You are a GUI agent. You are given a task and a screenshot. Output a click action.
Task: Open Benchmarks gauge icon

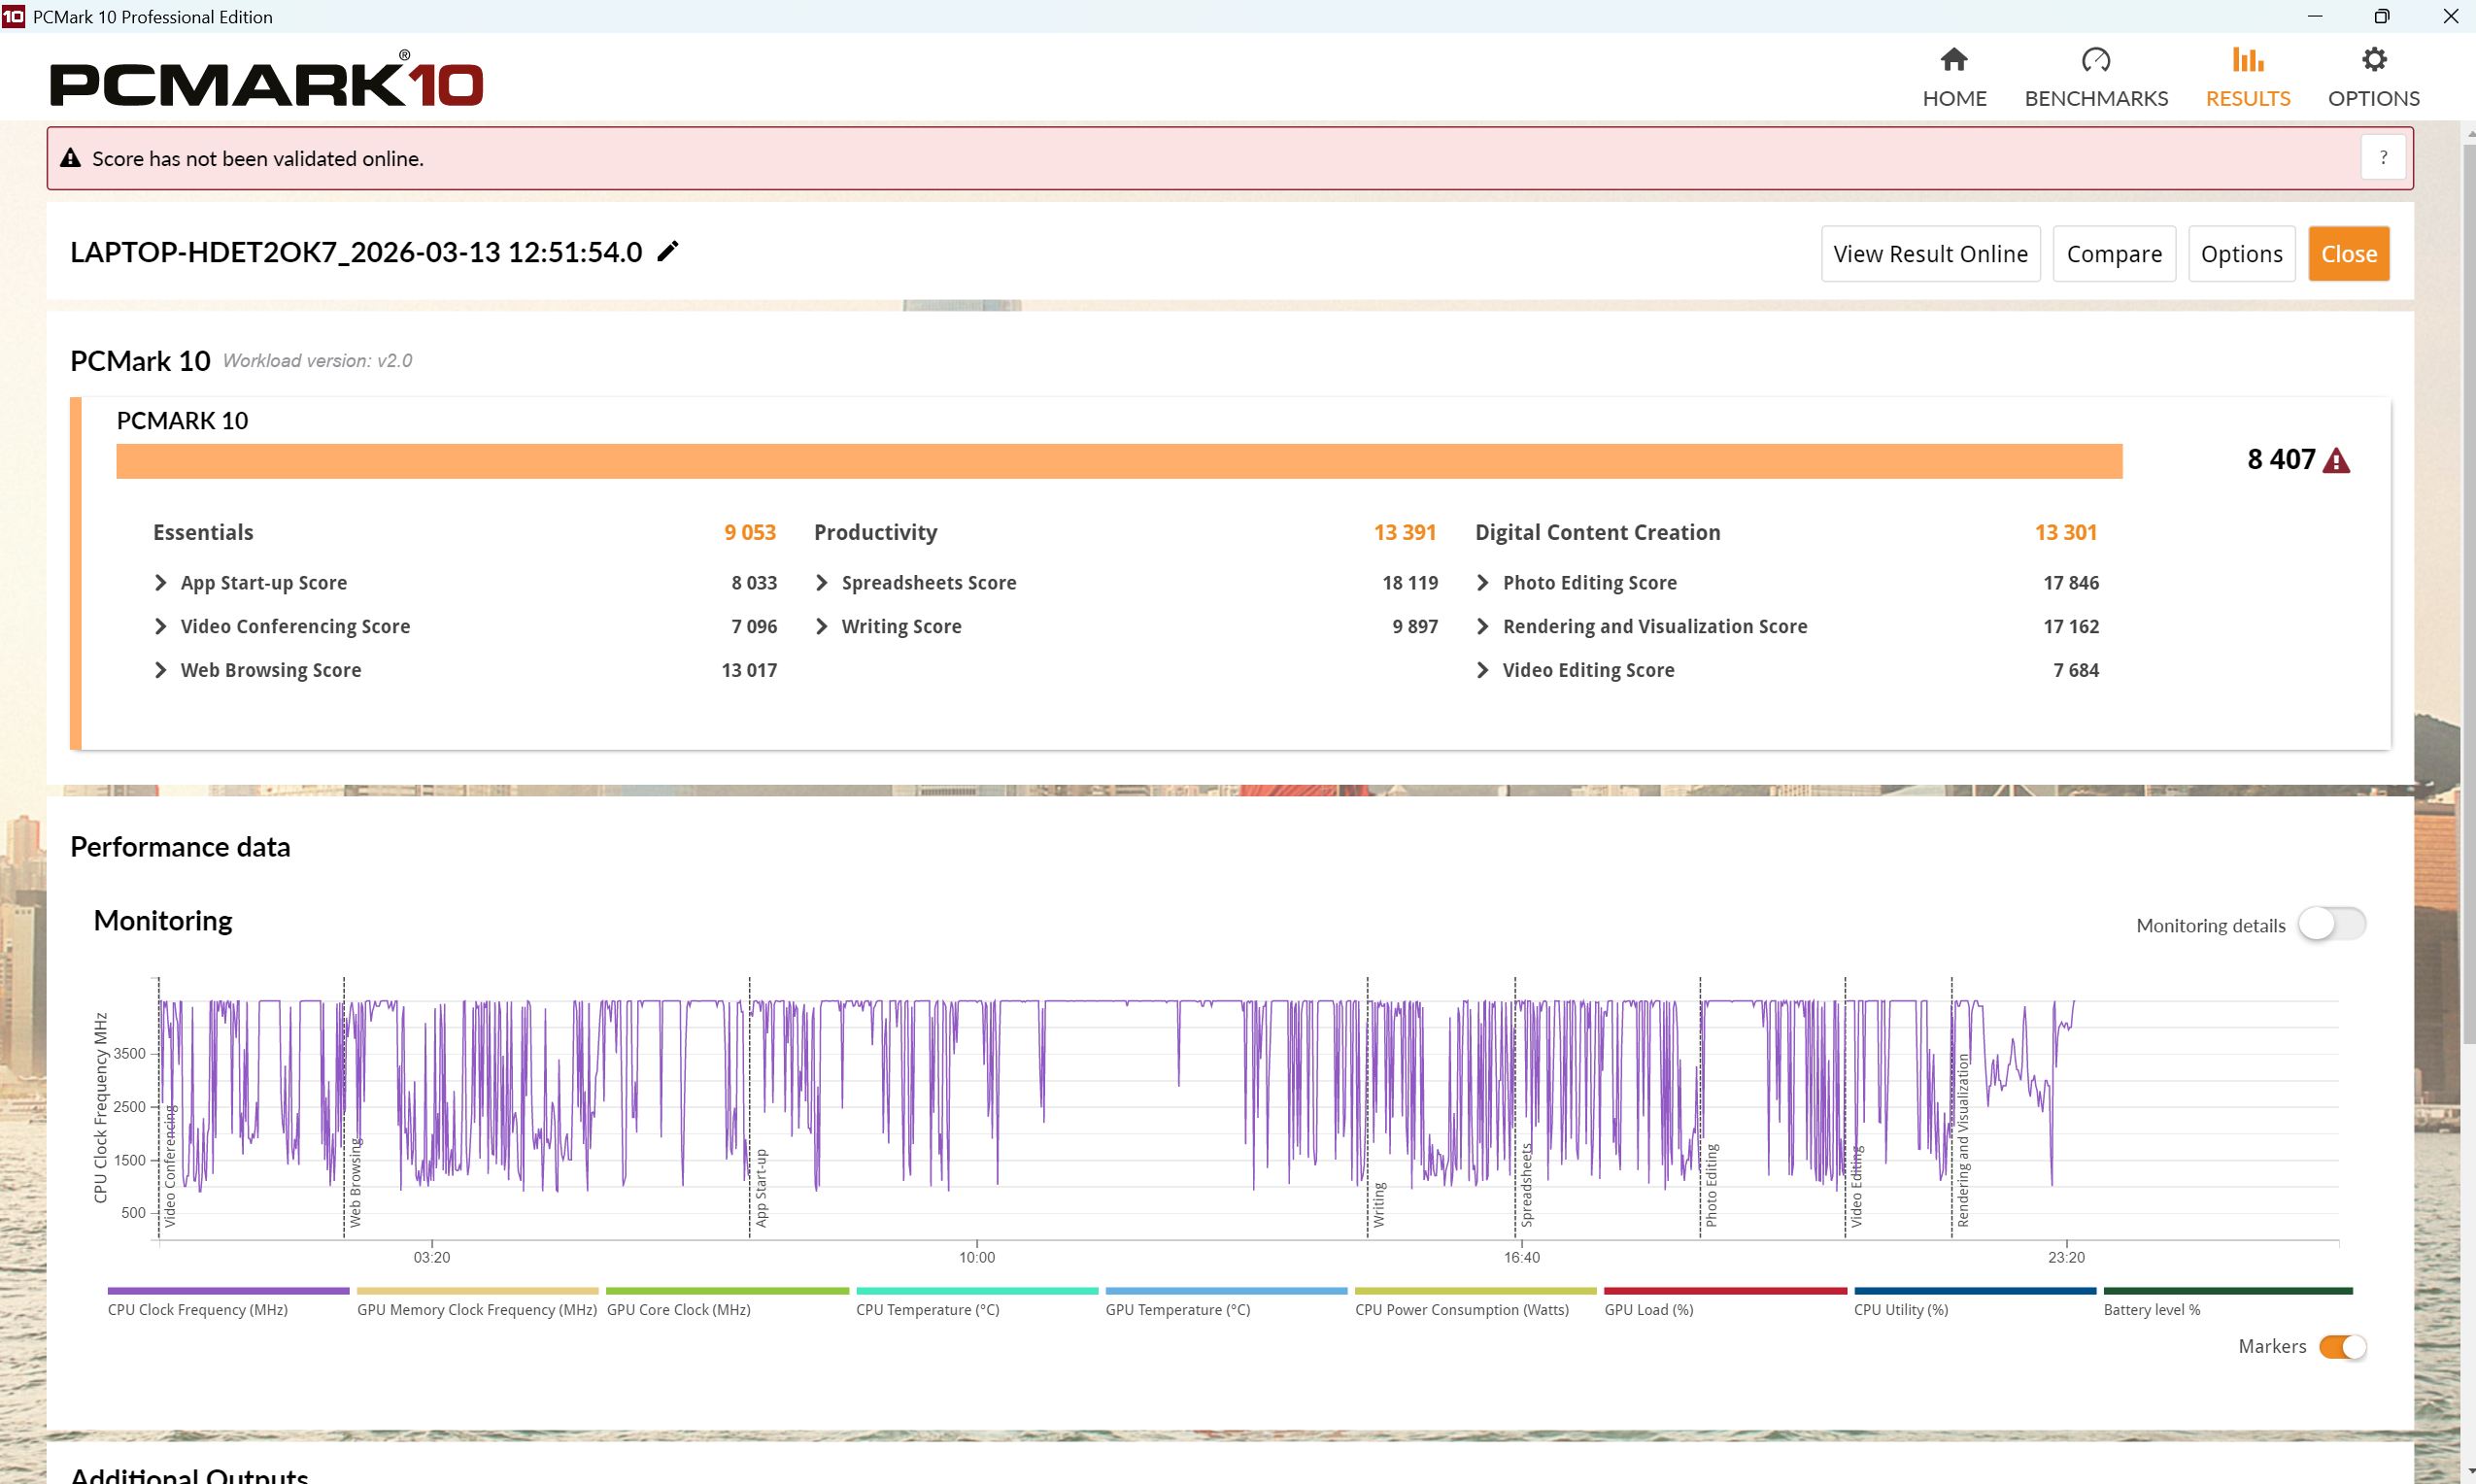2095,60
